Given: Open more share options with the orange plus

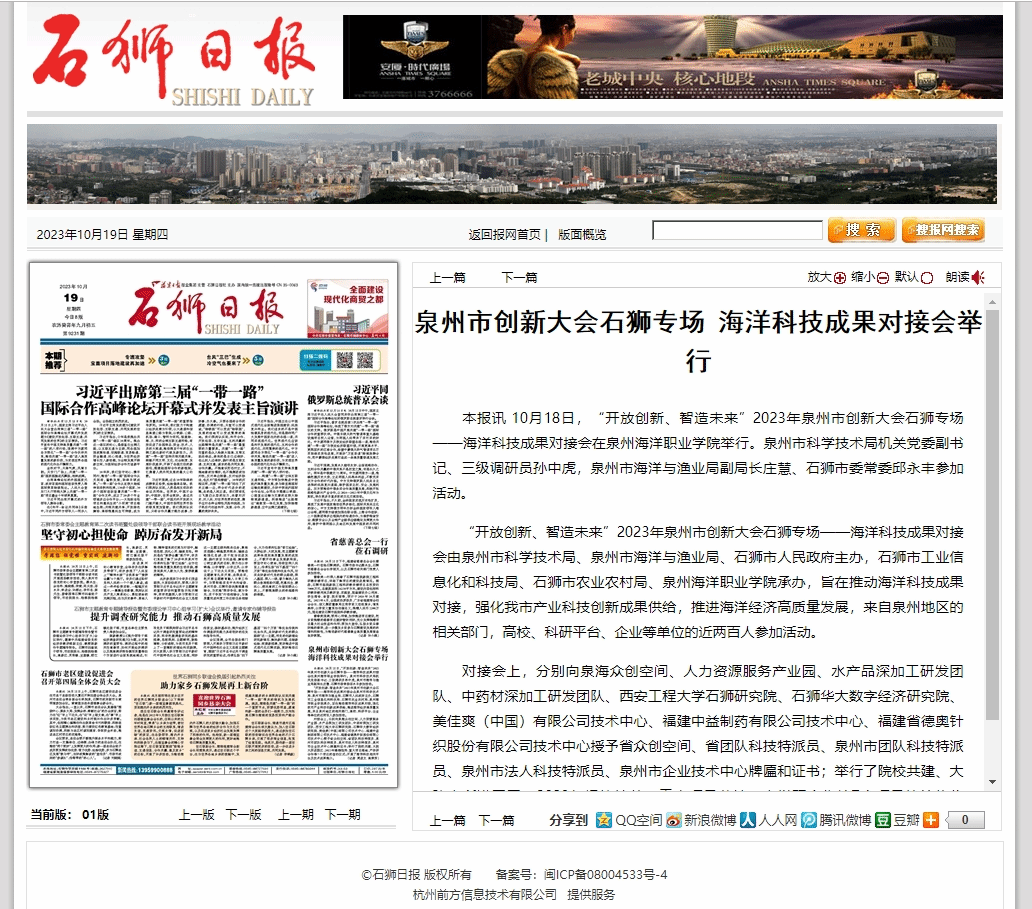Looking at the screenshot, I should click(931, 820).
